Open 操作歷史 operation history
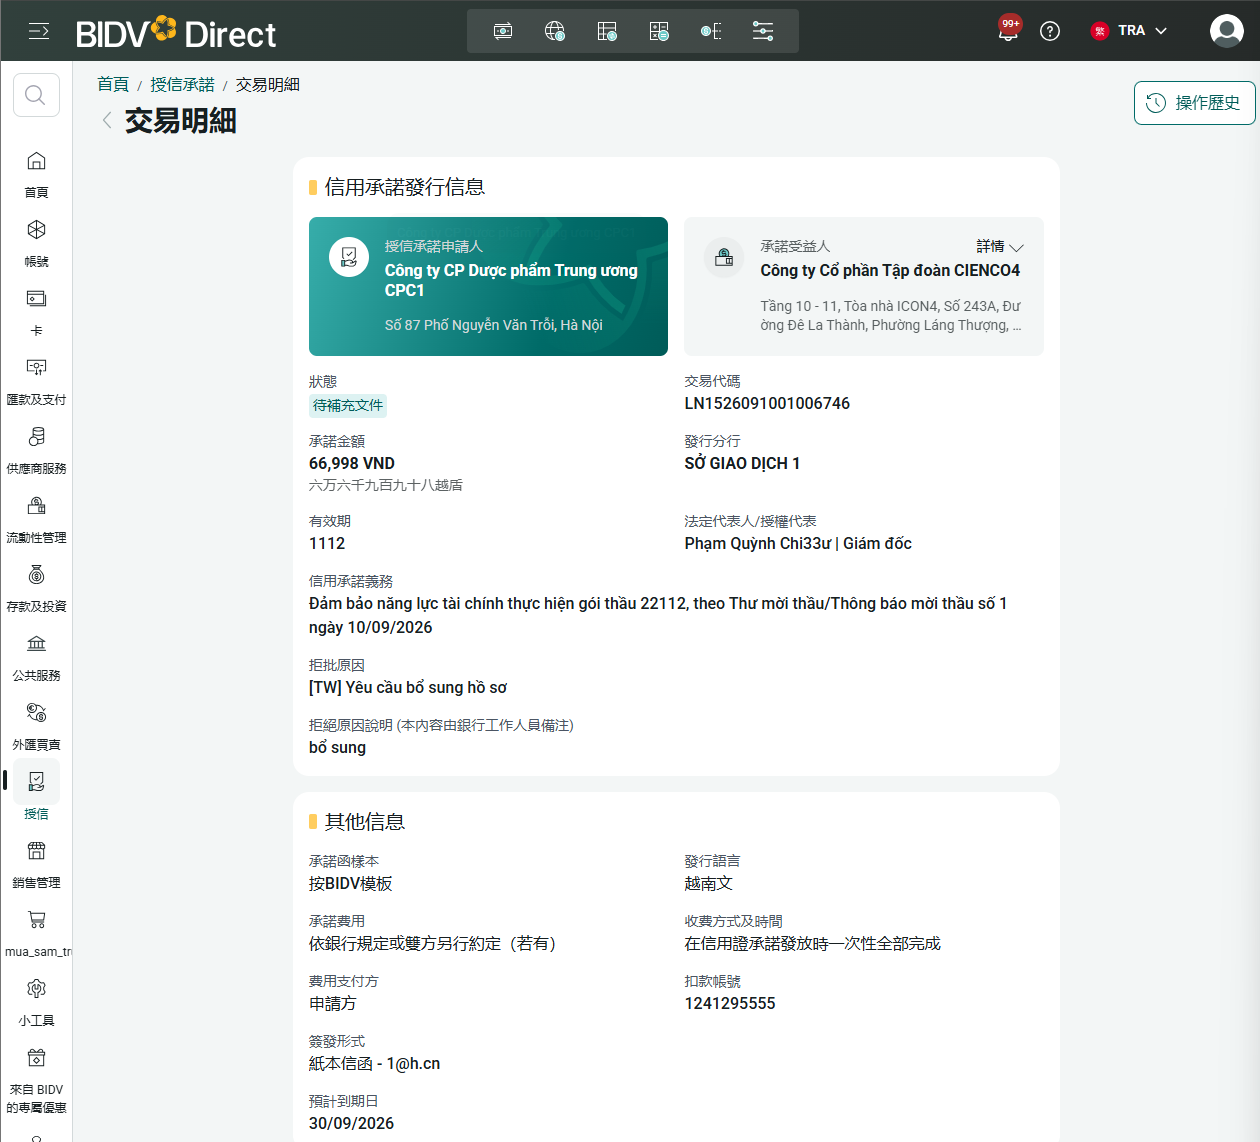The image size is (1260, 1142). (1194, 103)
